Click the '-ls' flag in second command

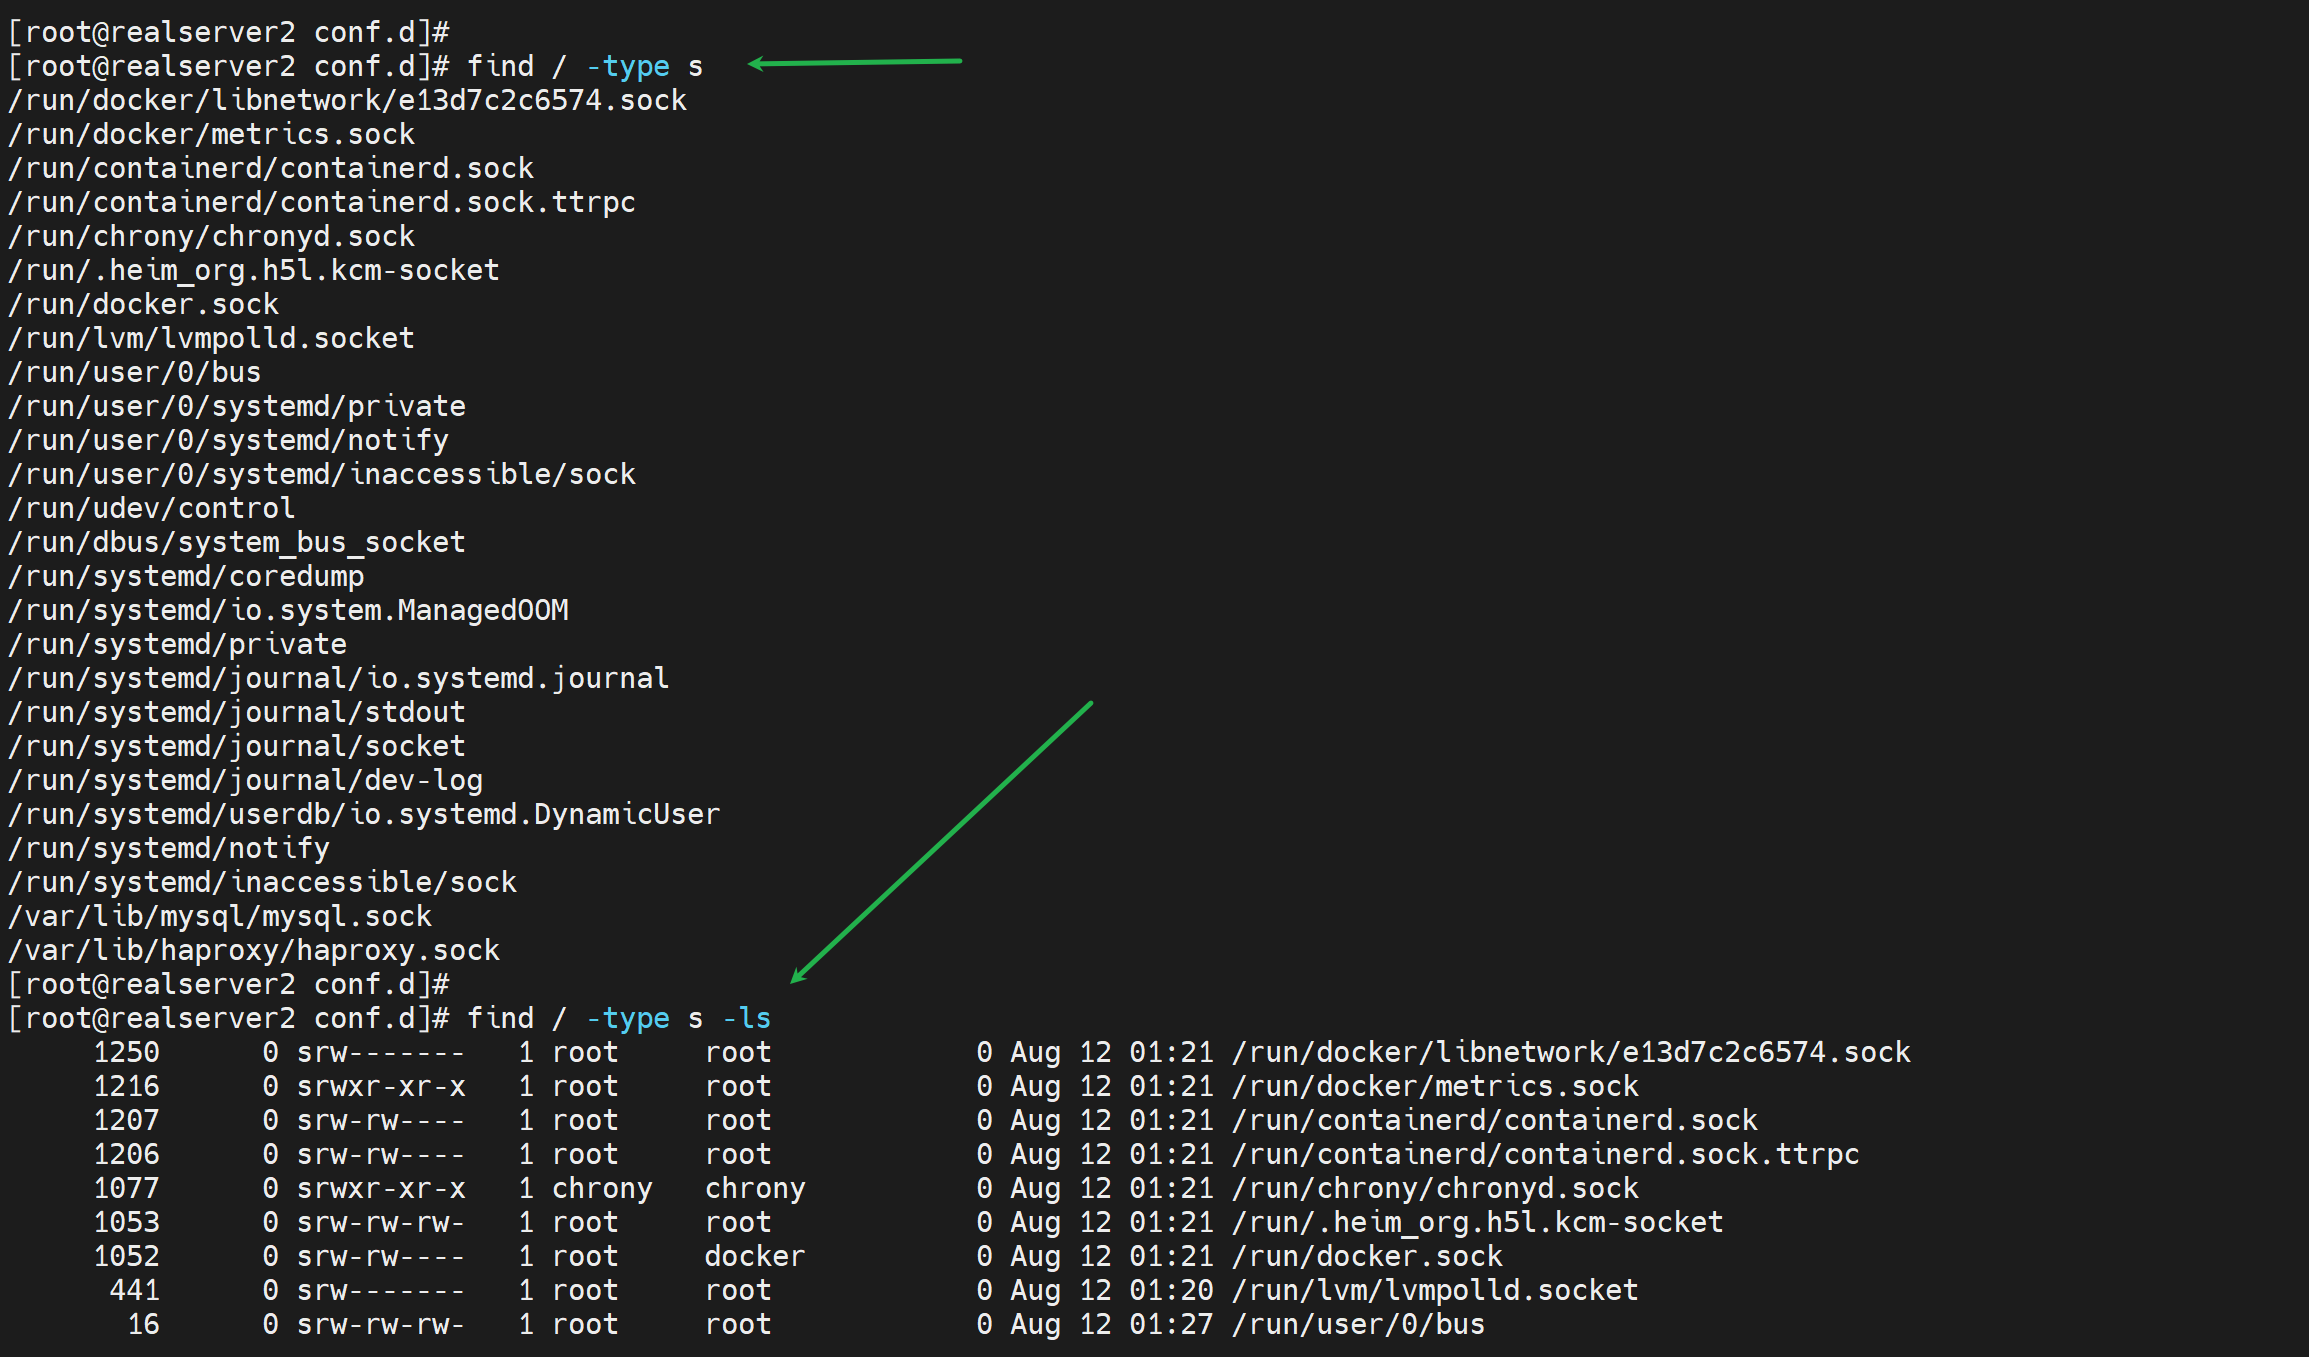click(746, 1018)
